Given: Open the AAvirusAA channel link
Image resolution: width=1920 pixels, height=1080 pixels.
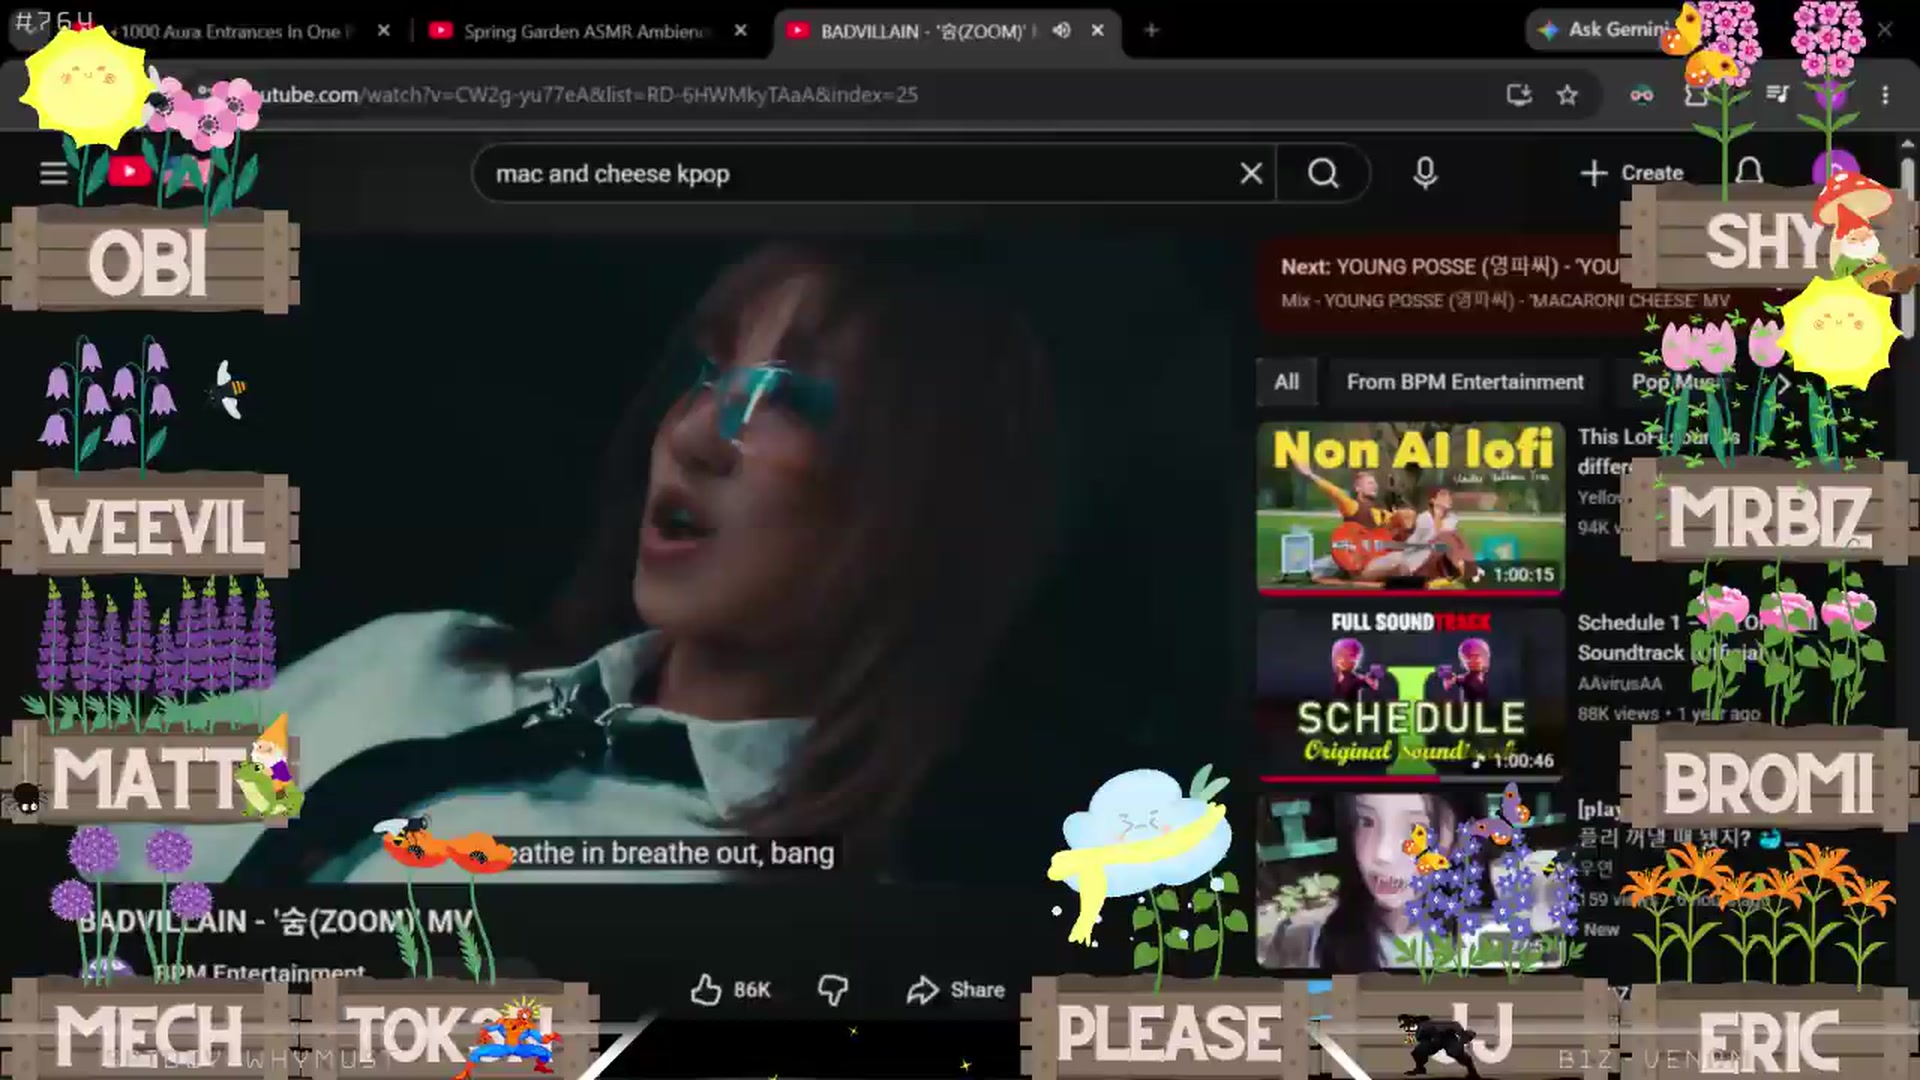Looking at the screenshot, I should (x=1619, y=684).
